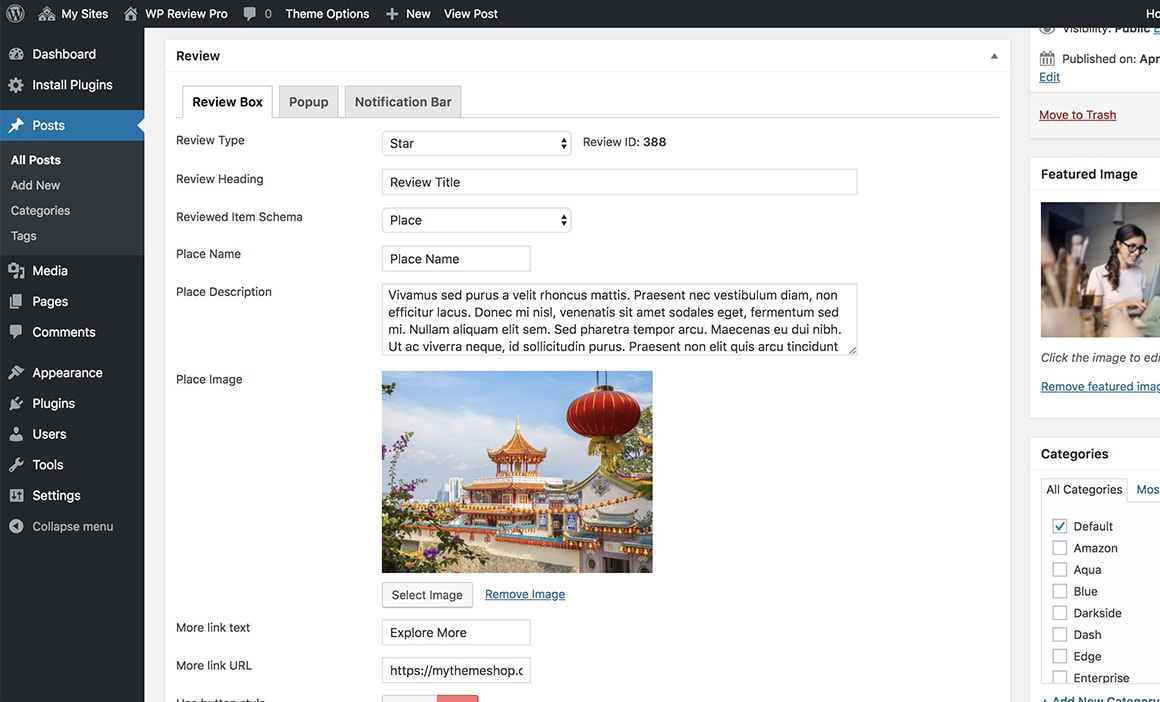This screenshot has width=1160, height=702.
Task: Open Appearance paintbrush icon
Action: (16, 372)
